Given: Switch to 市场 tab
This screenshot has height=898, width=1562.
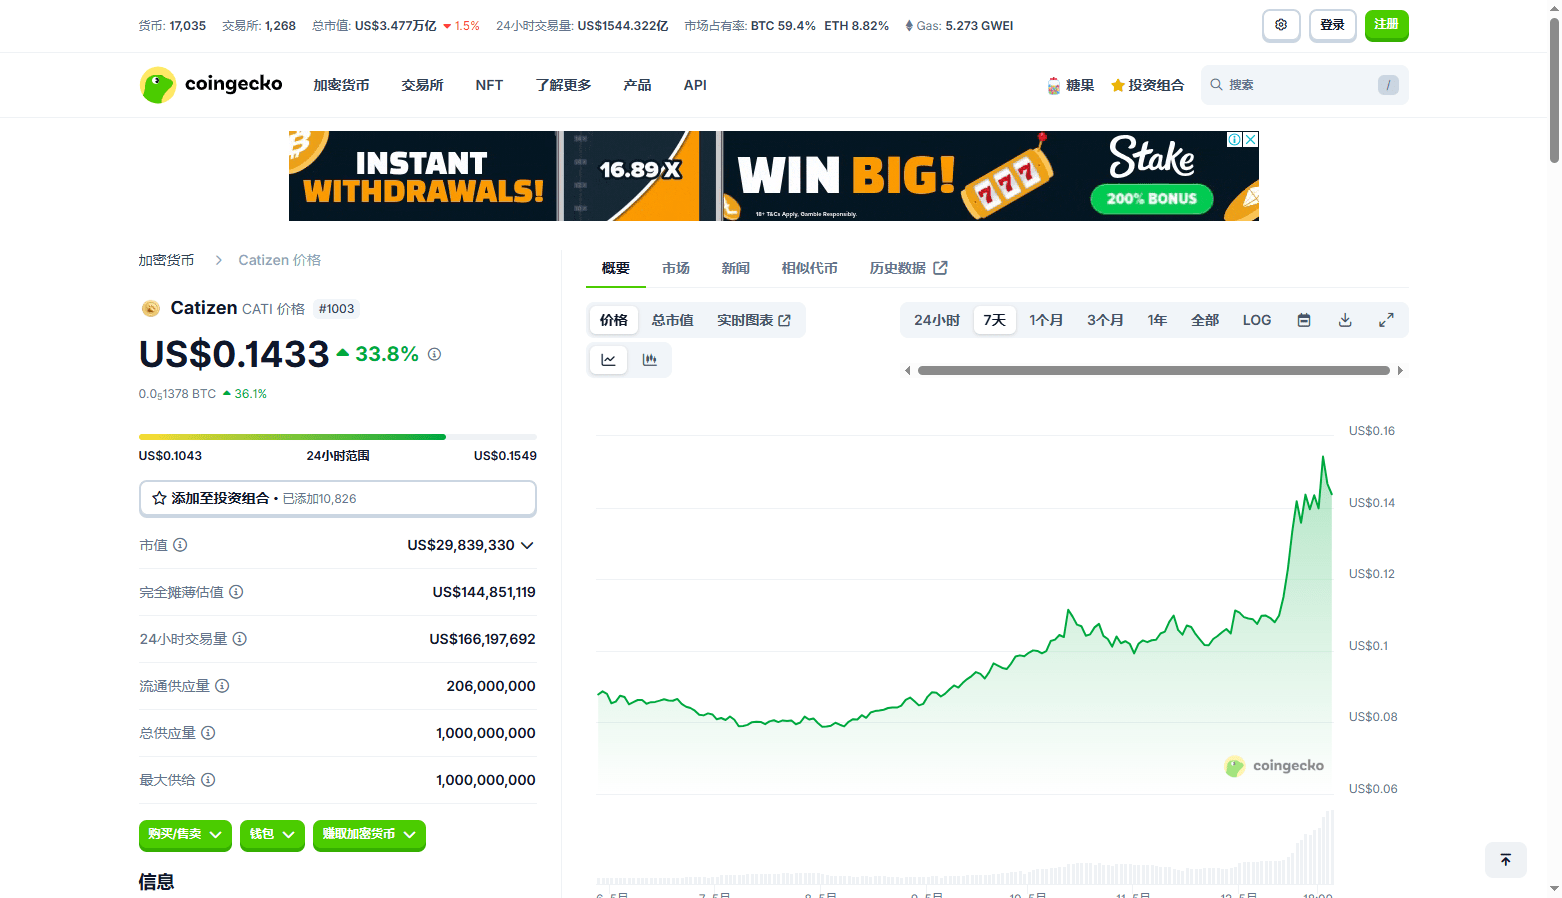Looking at the screenshot, I should coord(676,268).
